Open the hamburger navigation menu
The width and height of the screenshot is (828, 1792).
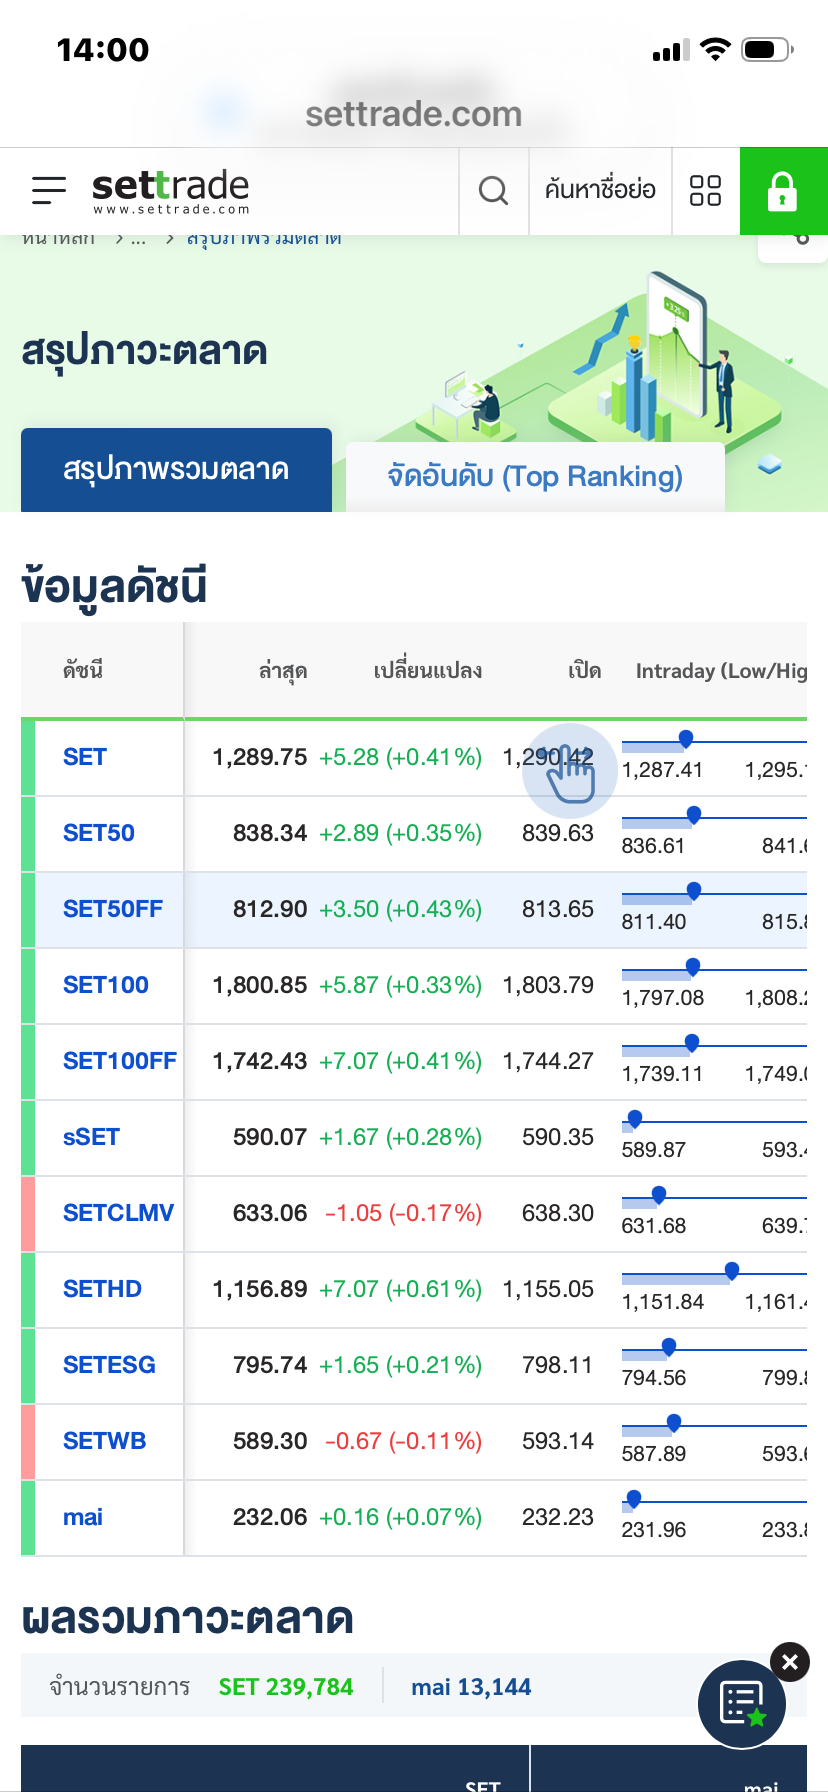(x=48, y=190)
